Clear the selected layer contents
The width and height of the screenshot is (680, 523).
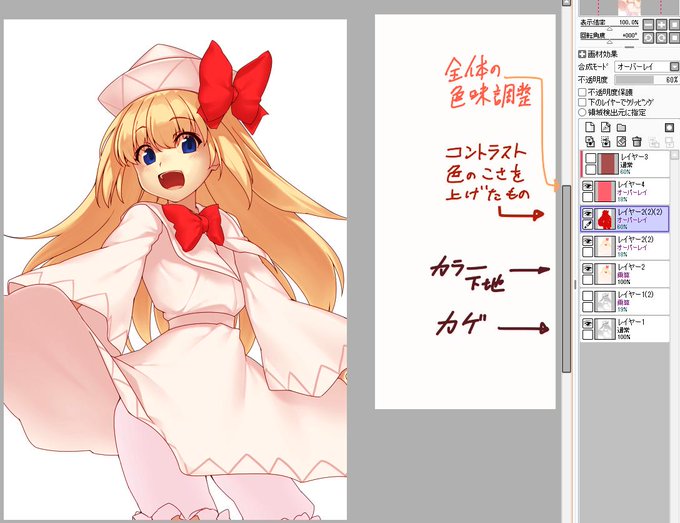[621, 141]
